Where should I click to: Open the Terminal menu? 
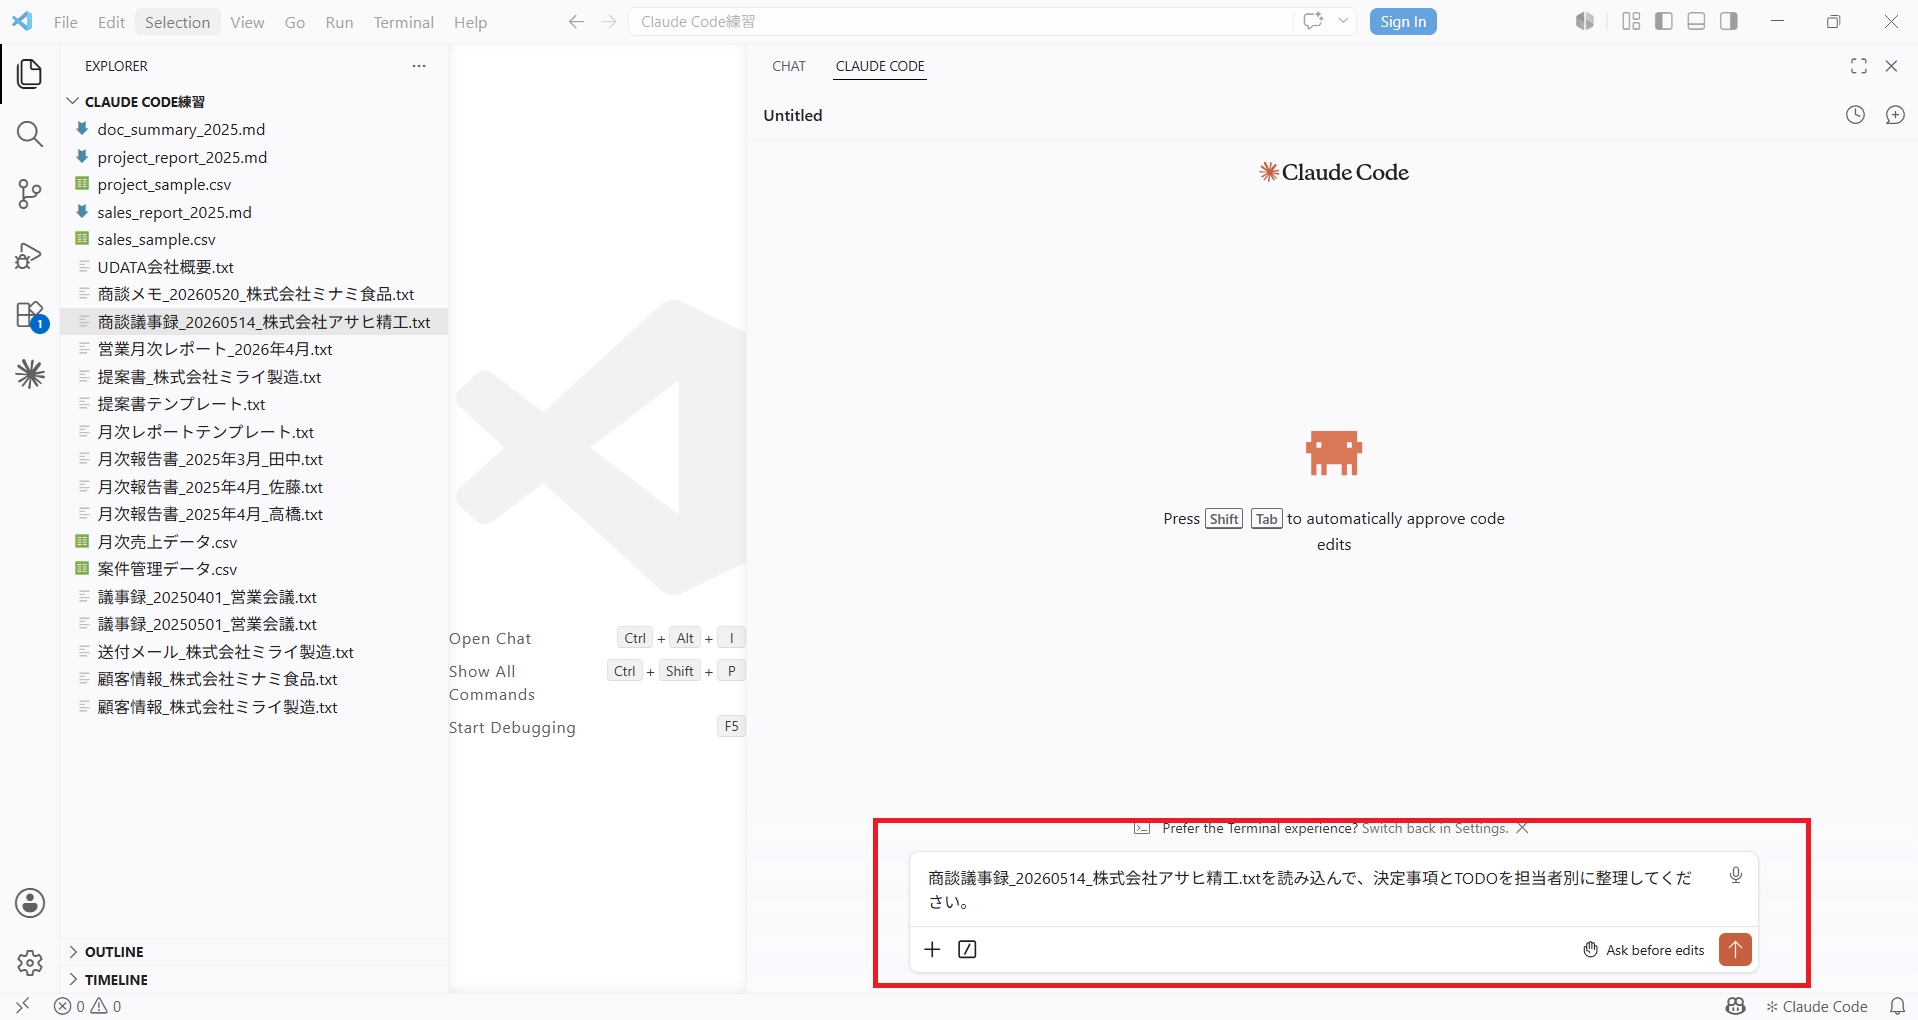pos(404,22)
